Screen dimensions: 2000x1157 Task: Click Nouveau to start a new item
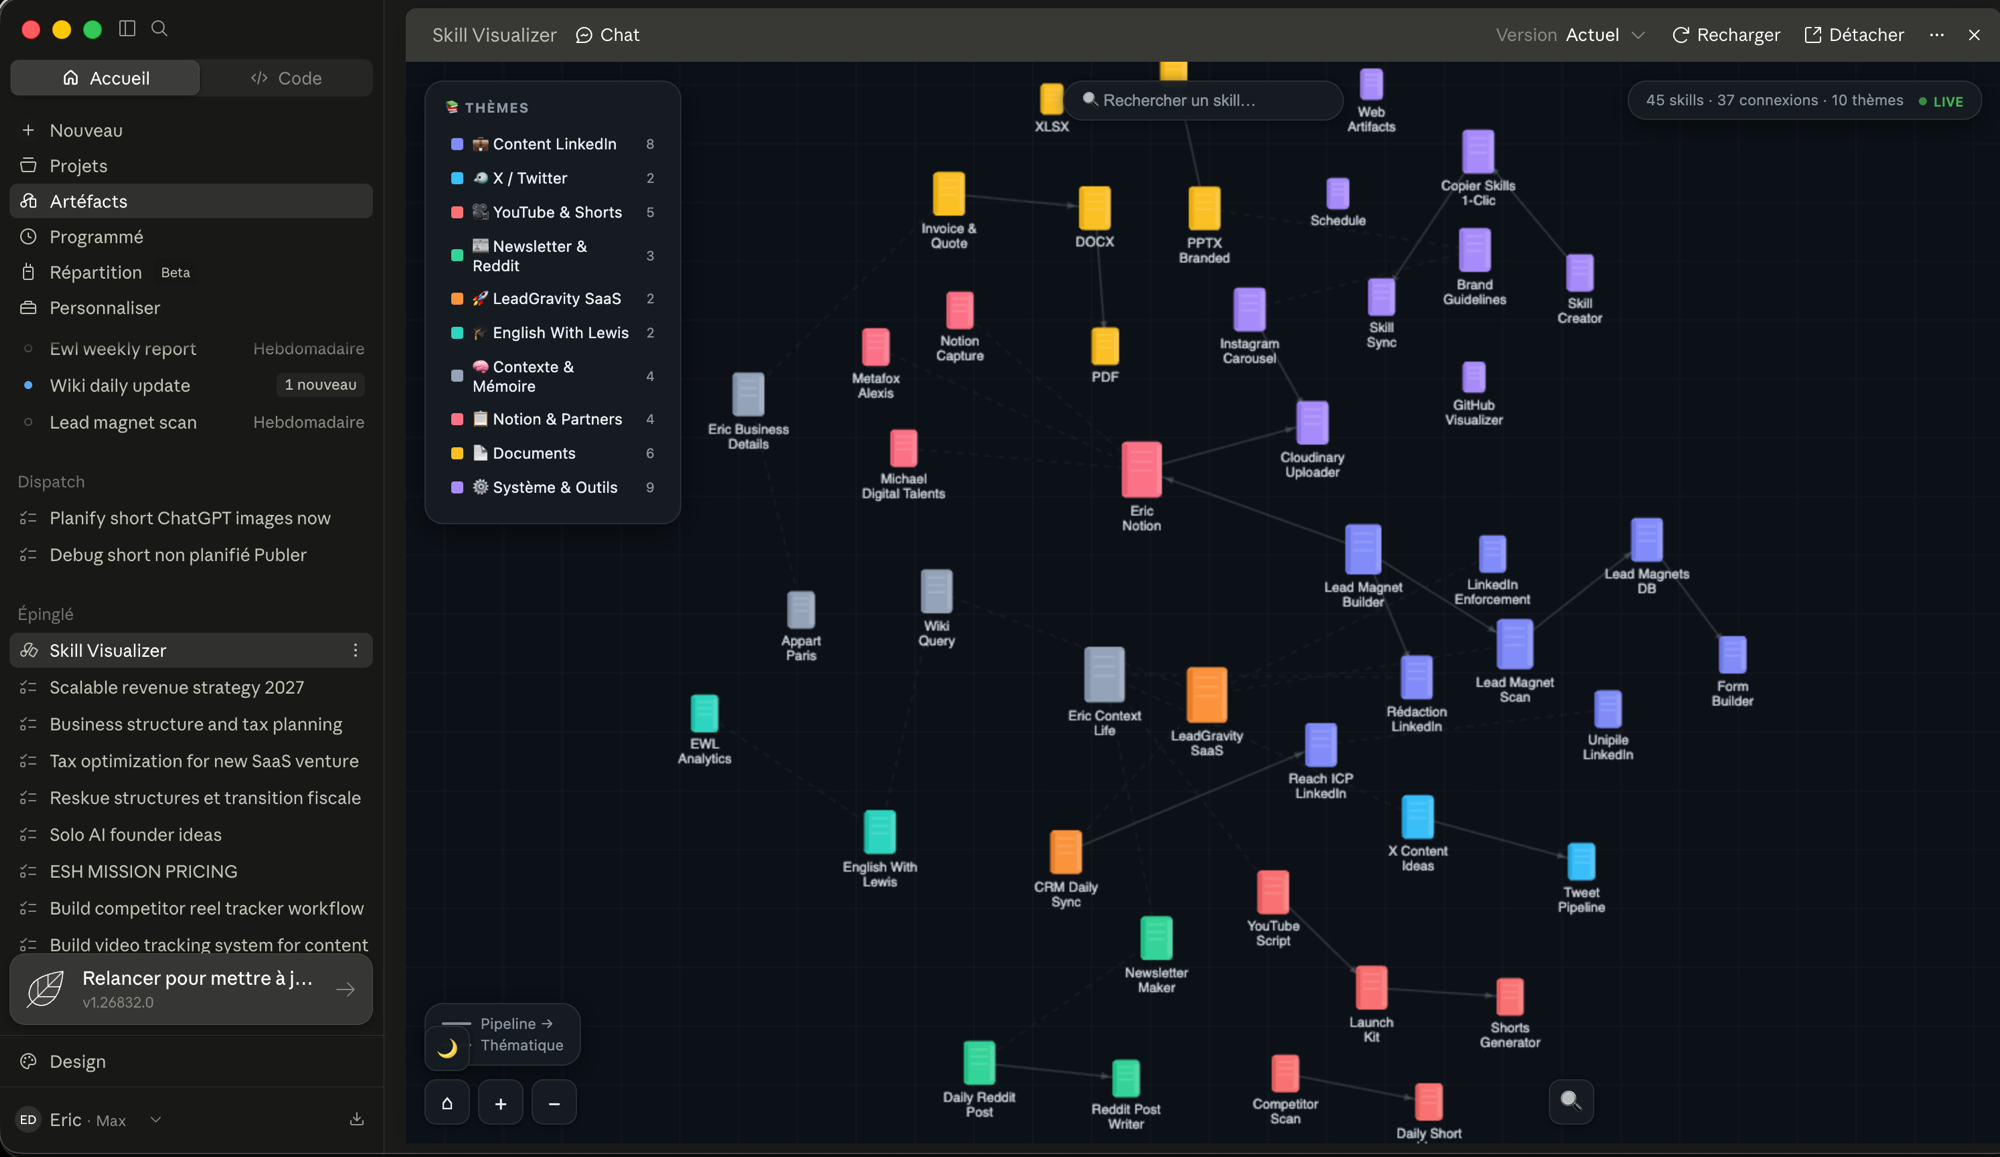(x=190, y=130)
